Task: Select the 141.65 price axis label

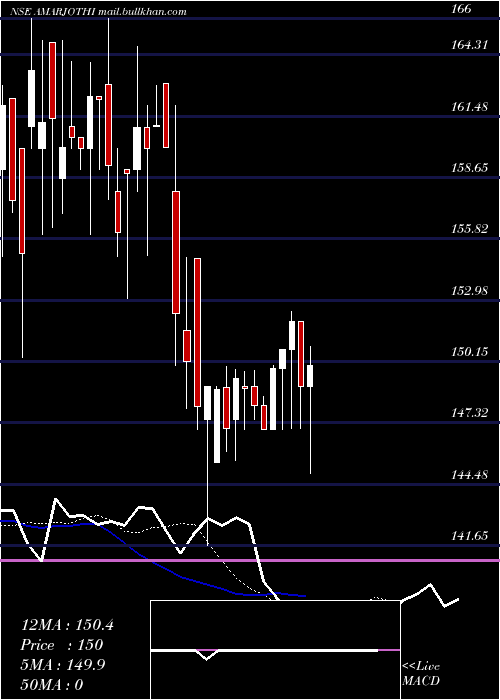Action: pos(468,536)
